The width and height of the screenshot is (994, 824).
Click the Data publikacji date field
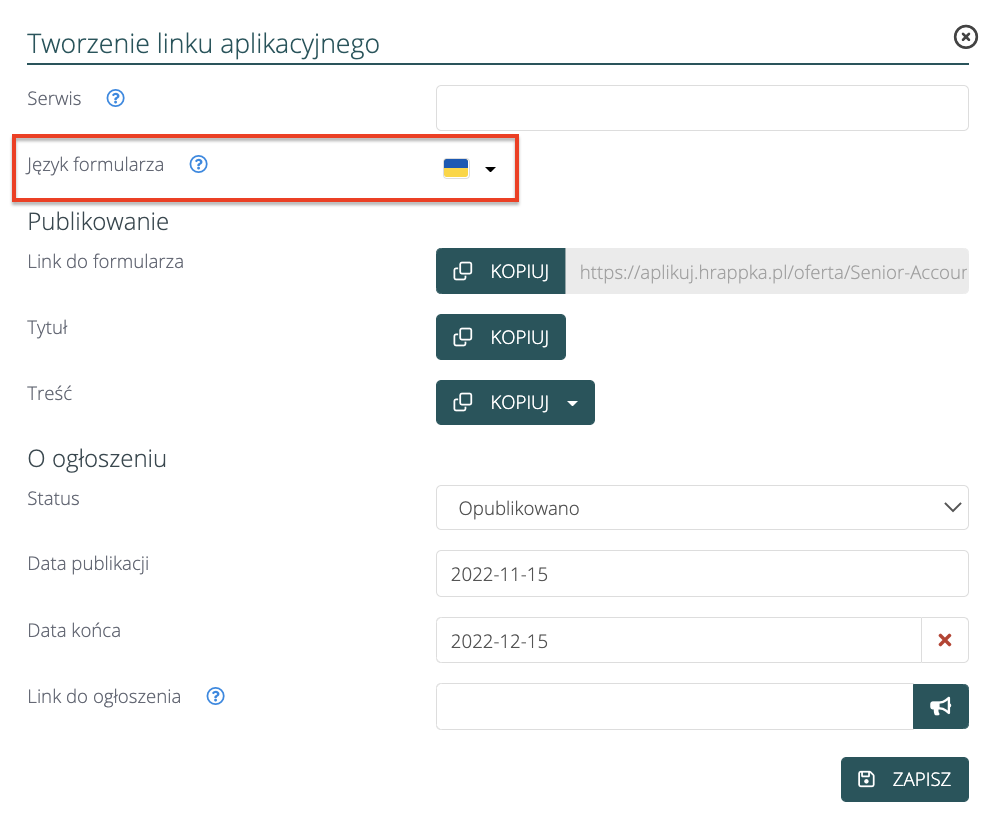pyautogui.click(x=702, y=574)
